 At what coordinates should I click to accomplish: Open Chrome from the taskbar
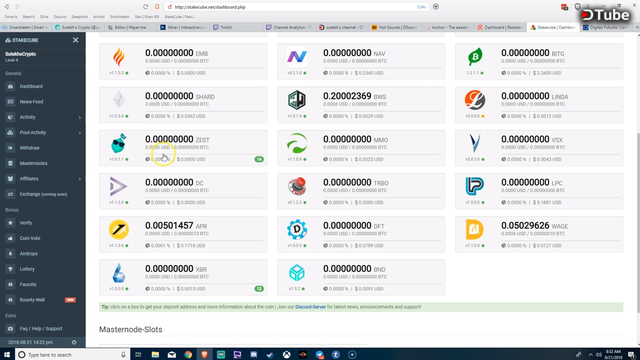188,355
